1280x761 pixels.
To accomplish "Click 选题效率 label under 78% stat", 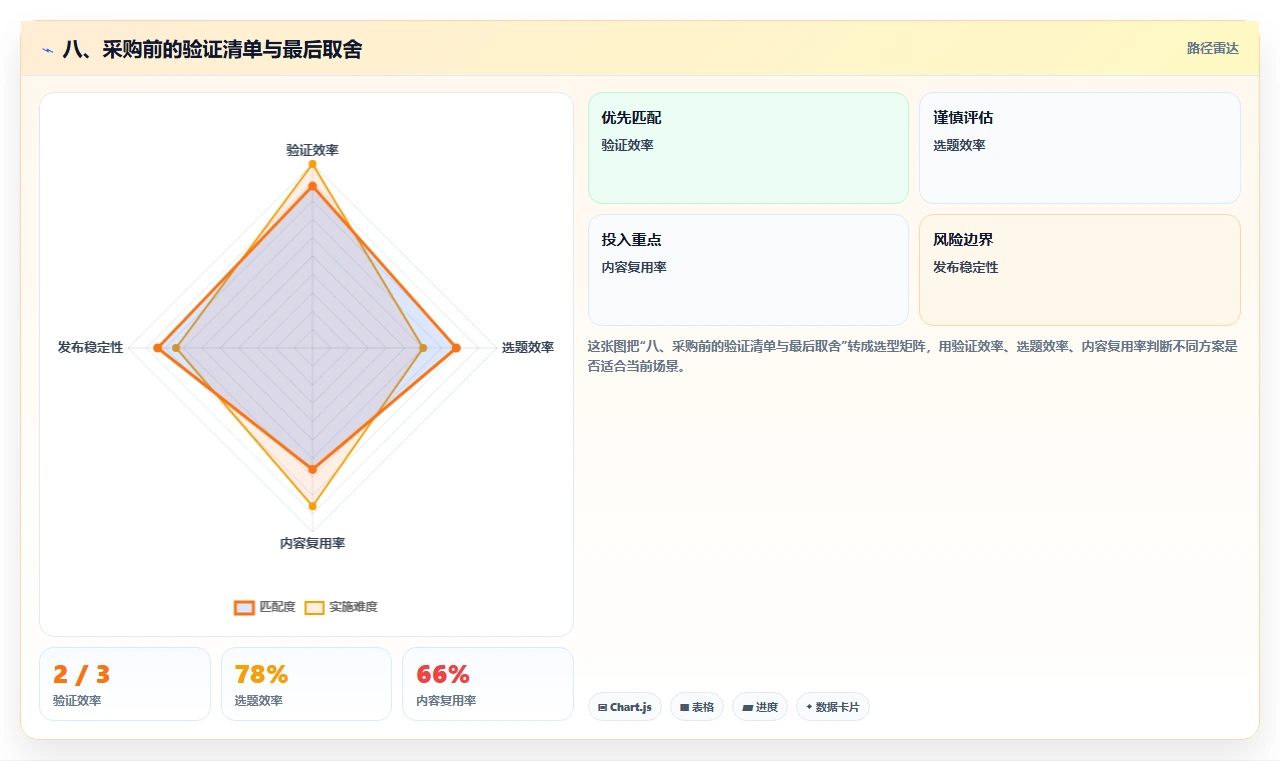I will point(258,701).
